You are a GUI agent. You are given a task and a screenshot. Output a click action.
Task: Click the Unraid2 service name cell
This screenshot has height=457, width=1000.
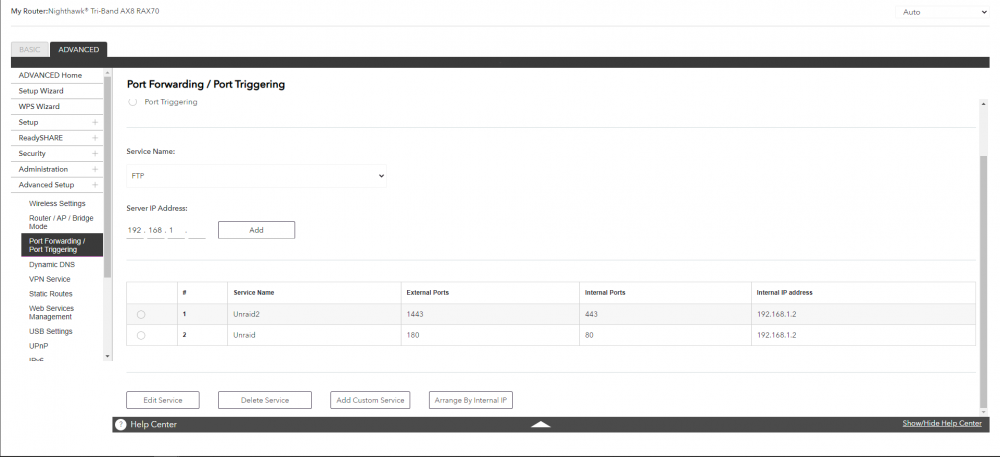click(314, 314)
